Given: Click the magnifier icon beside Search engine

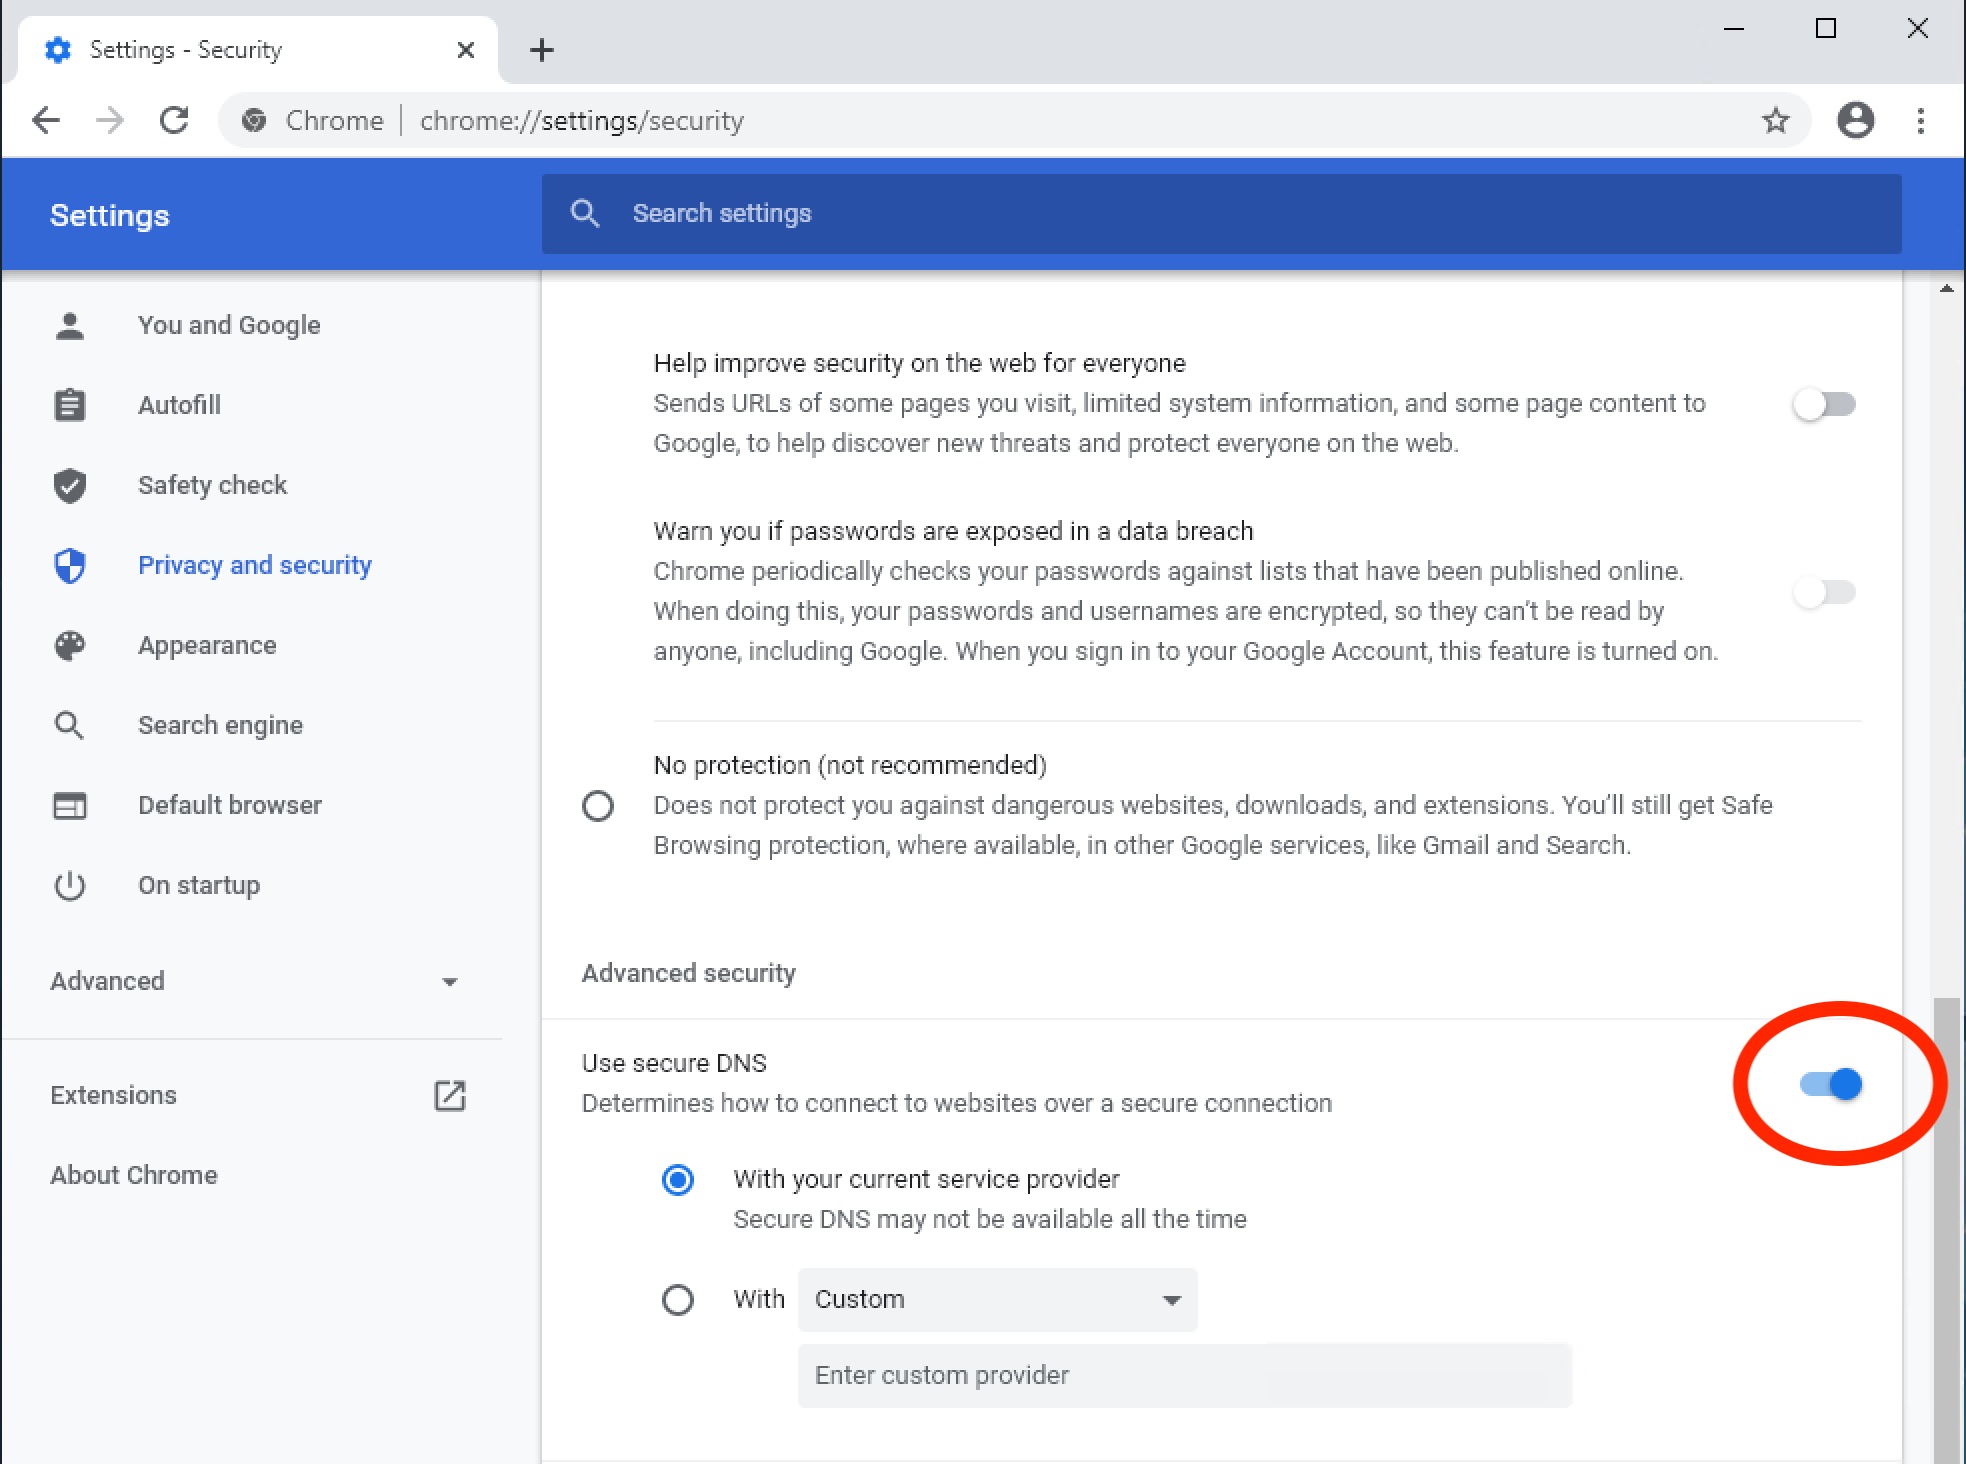Looking at the screenshot, I should coord(70,725).
